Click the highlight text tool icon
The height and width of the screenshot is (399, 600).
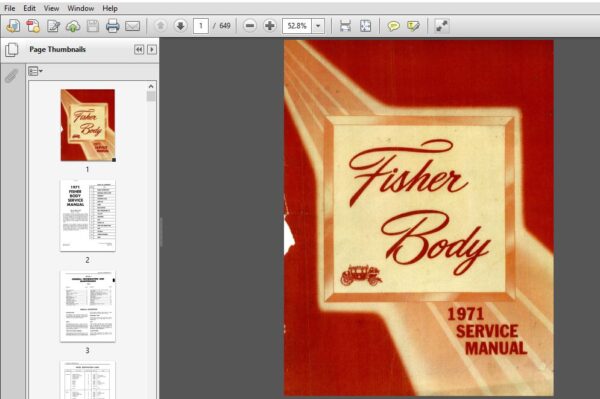click(x=413, y=26)
